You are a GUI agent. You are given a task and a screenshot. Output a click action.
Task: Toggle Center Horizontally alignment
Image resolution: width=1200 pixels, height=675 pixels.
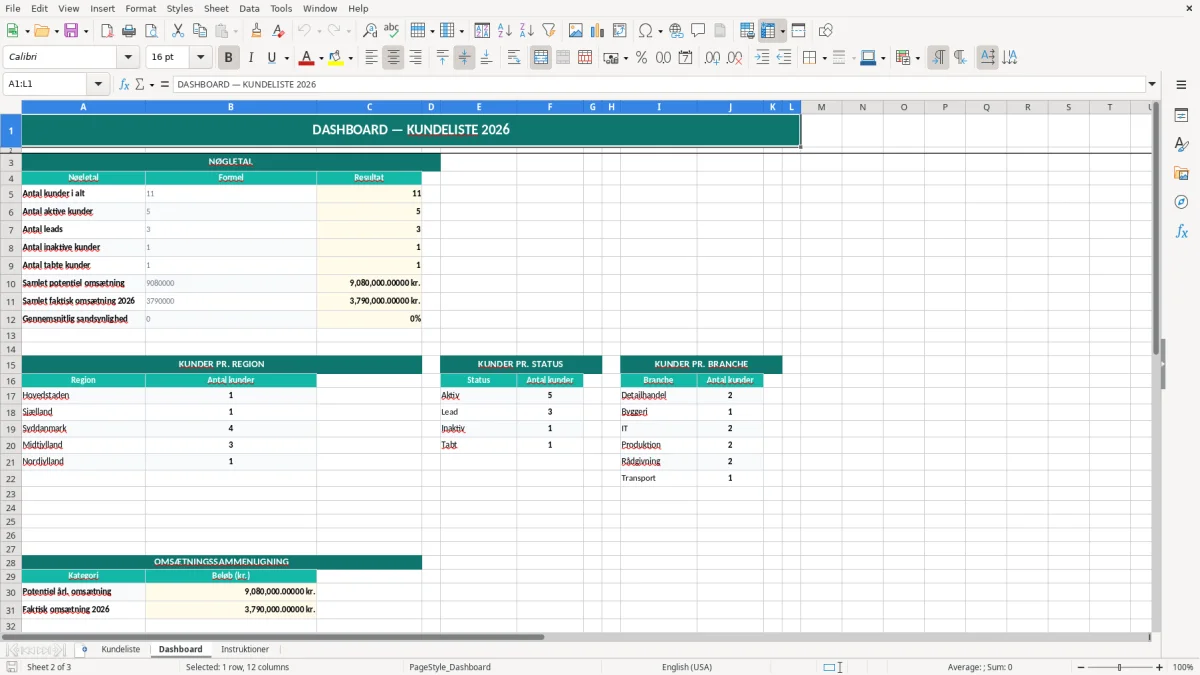393,58
